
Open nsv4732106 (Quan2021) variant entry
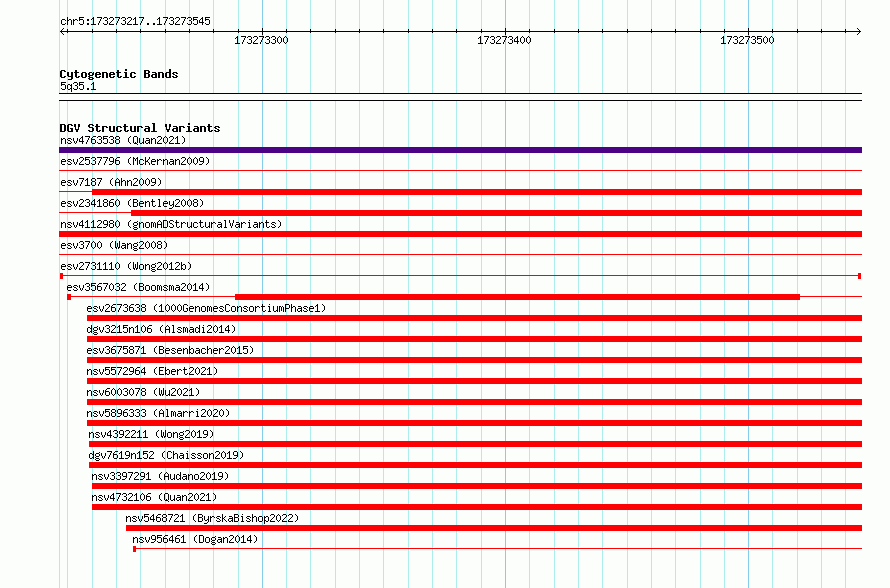[x=154, y=497]
